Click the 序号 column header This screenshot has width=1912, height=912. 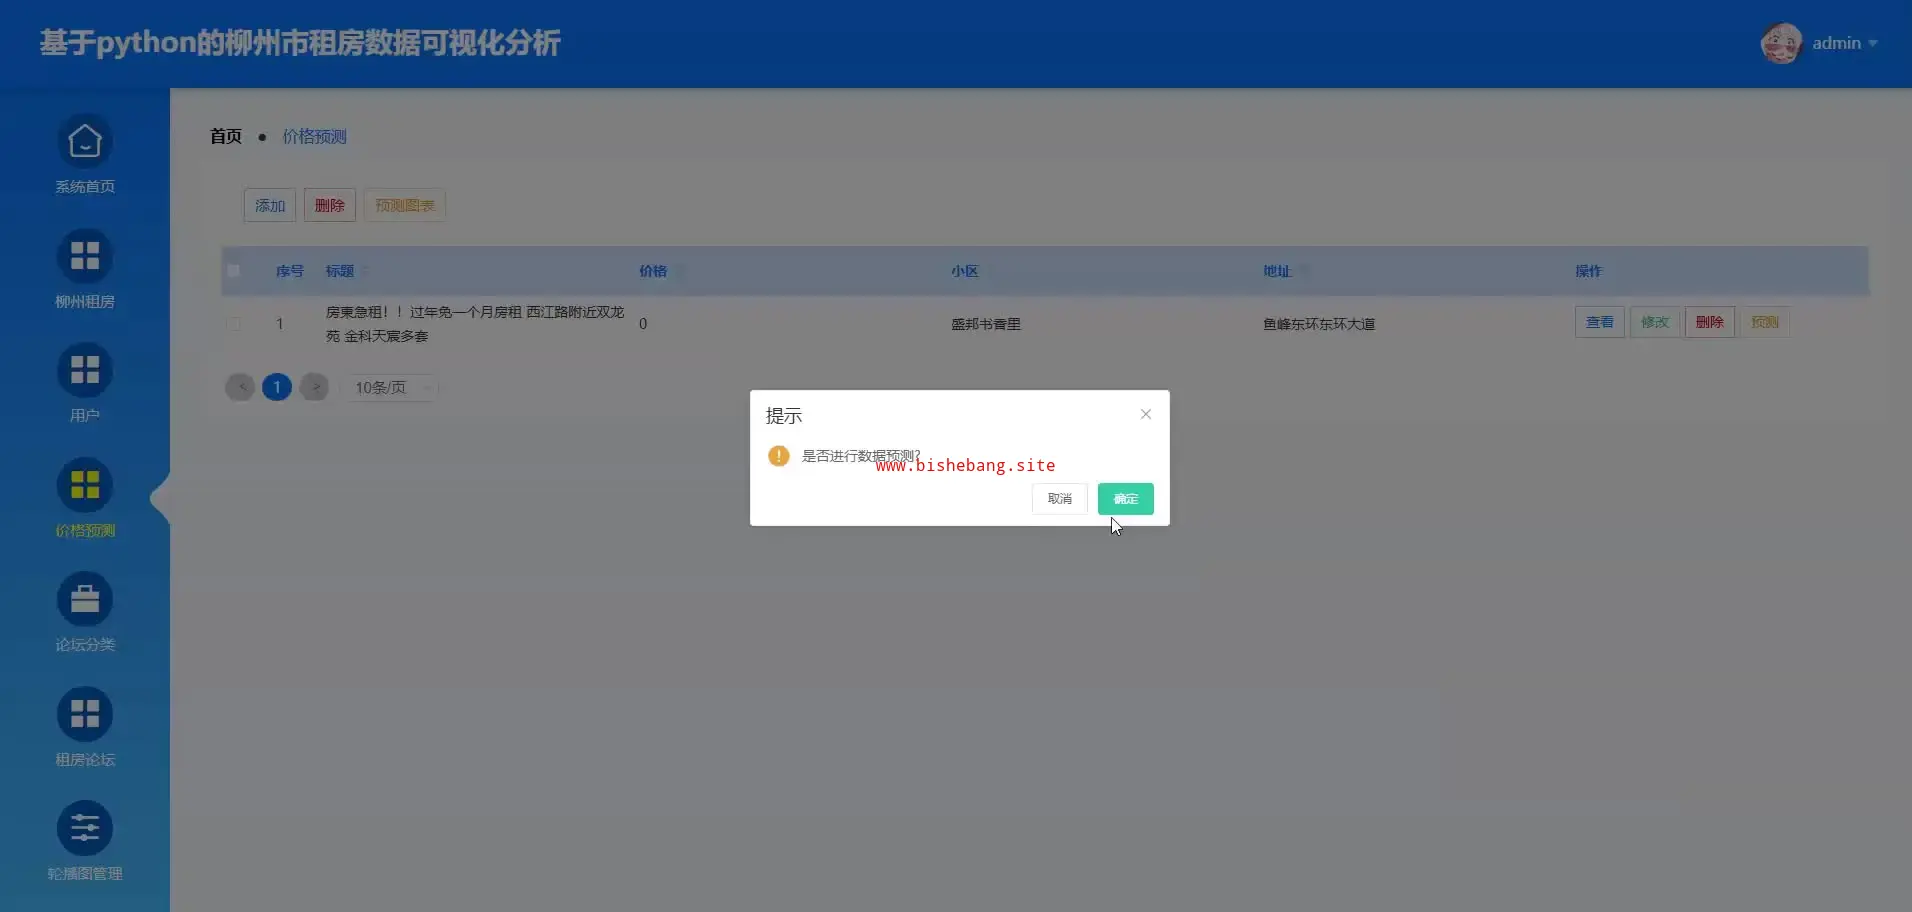coord(290,271)
